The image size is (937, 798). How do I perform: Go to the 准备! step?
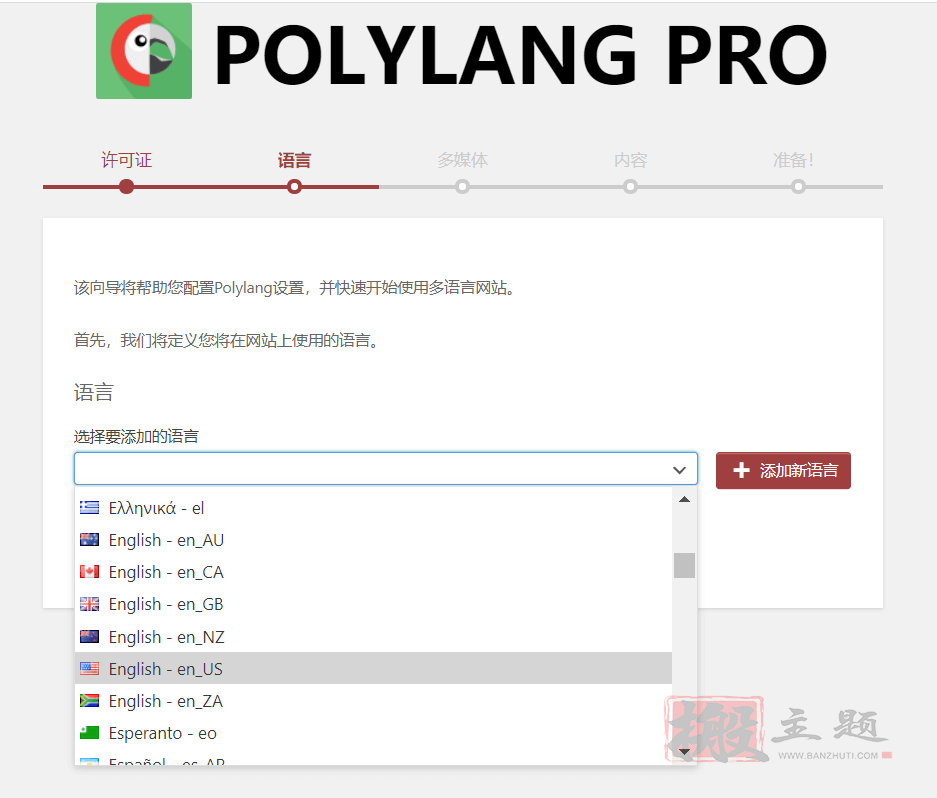793,160
